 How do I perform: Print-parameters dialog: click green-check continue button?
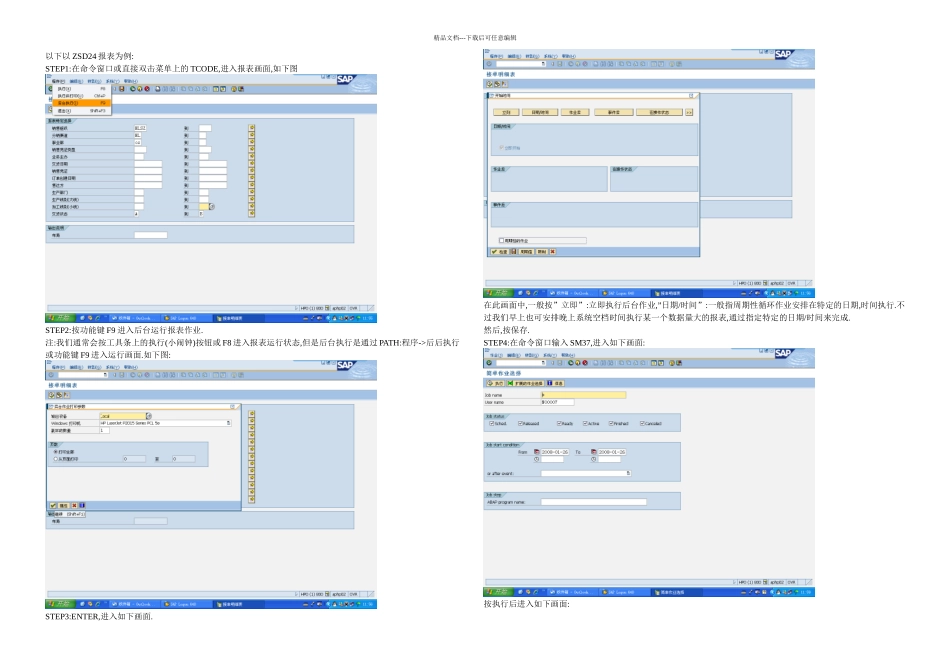click(x=53, y=505)
